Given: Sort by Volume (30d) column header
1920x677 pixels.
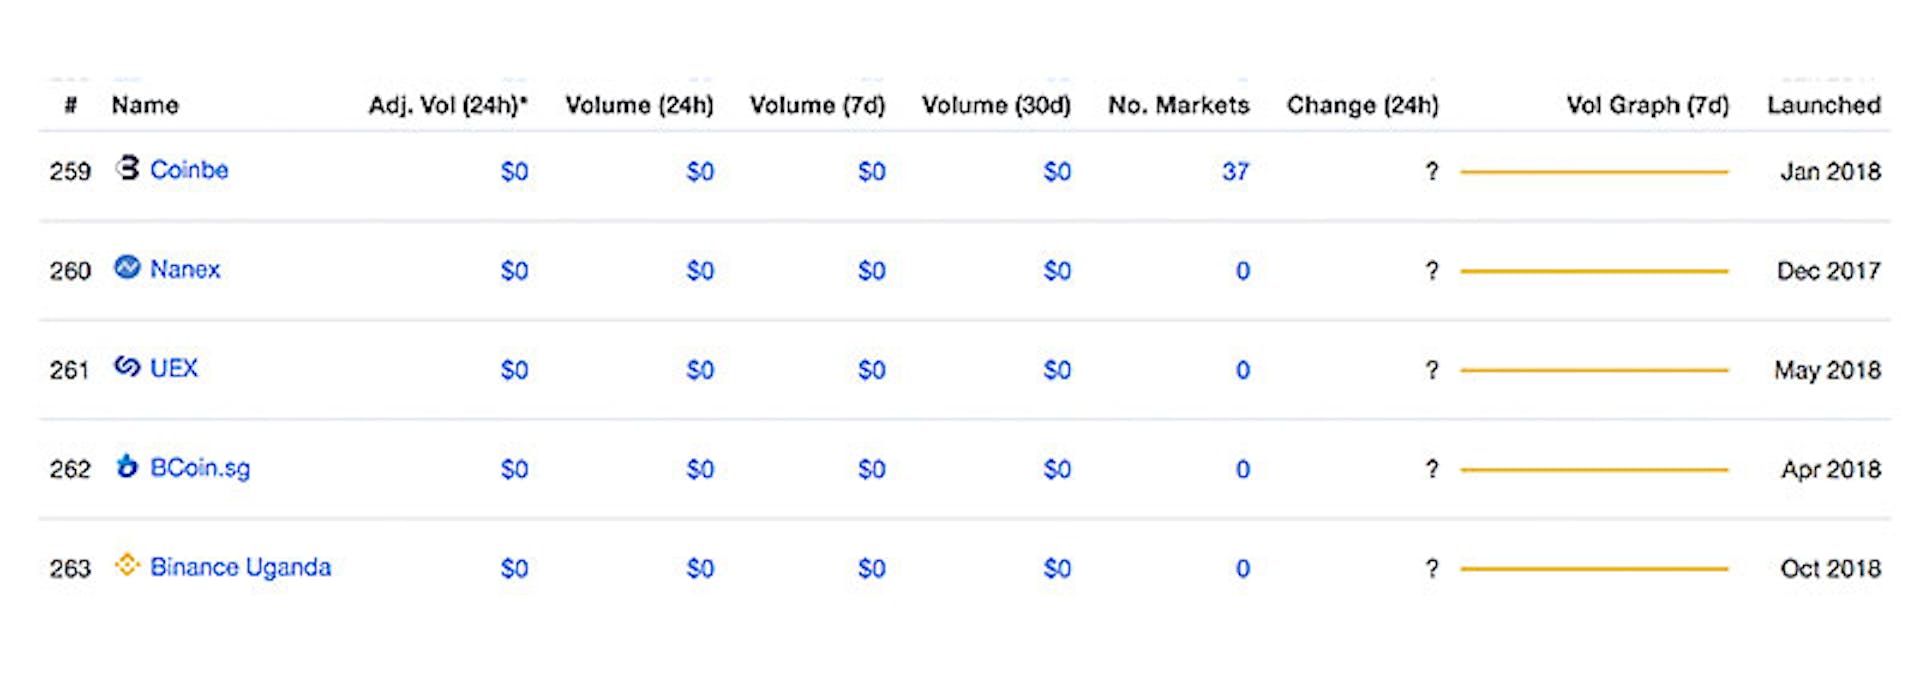Looking at the screenshot, I should [995, 105].
